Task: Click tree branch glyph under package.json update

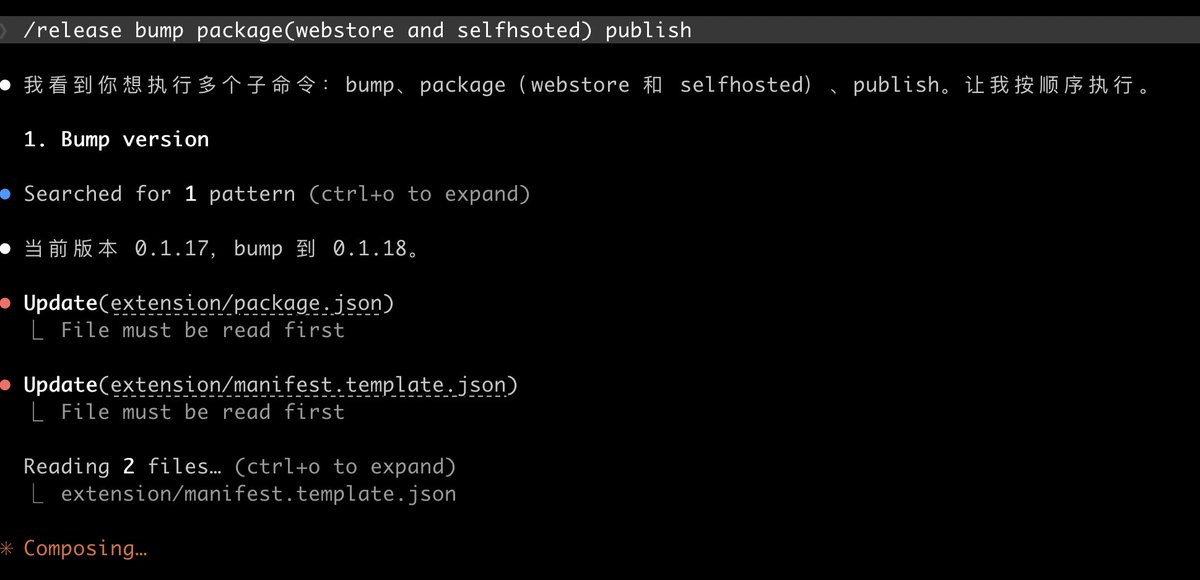Action: [37, 331]
